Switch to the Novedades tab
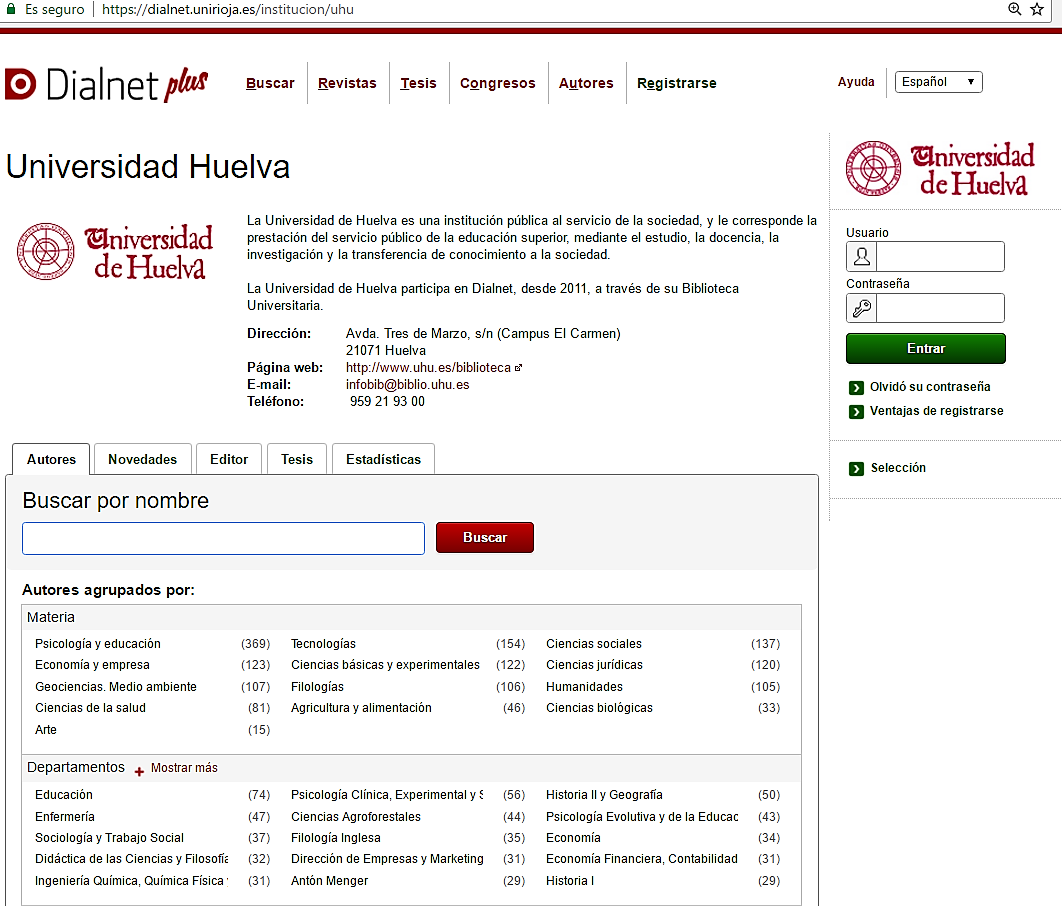Viewport: 1062px width, 906px height. coord(142,459)
